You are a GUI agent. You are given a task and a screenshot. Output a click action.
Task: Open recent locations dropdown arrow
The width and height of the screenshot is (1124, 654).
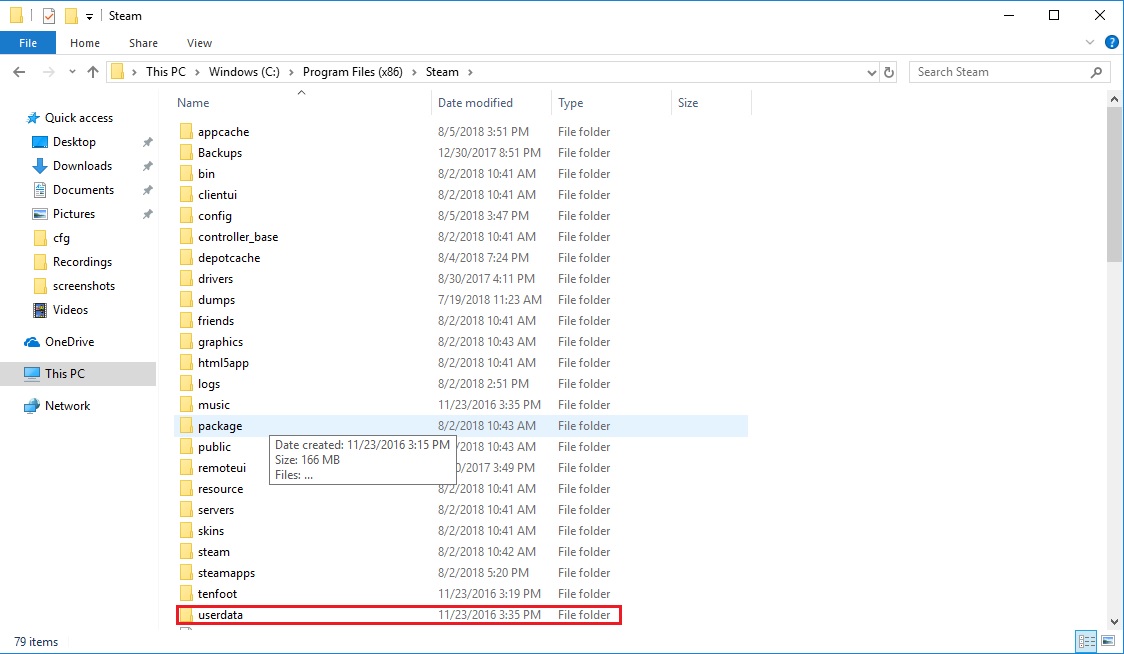tap(72, 72)
